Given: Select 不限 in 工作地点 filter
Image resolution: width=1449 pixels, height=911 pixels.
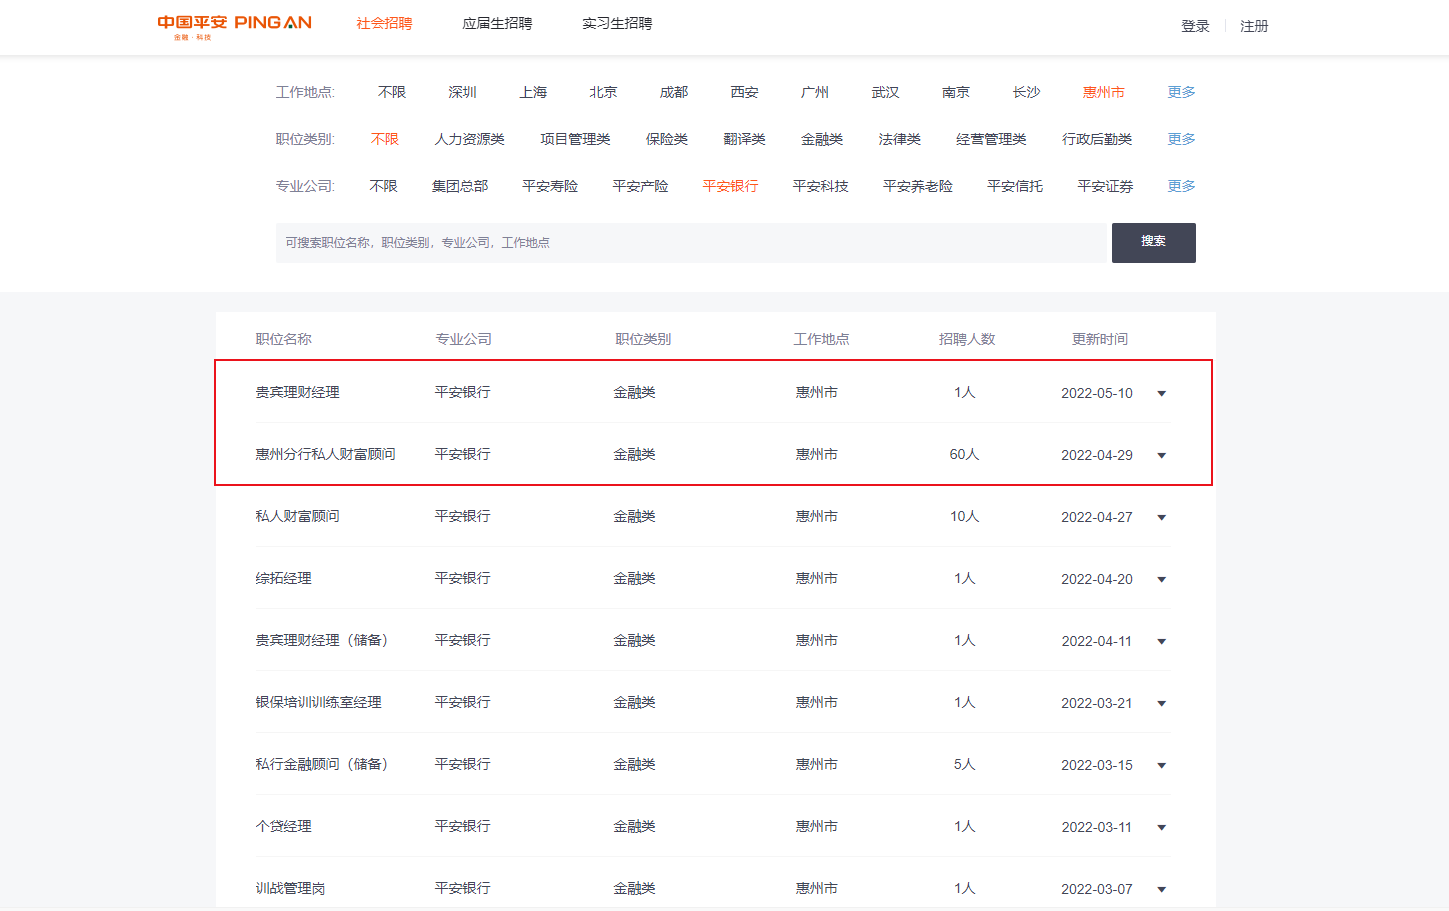Looking at the screenshot, I should tap(392, 92).
